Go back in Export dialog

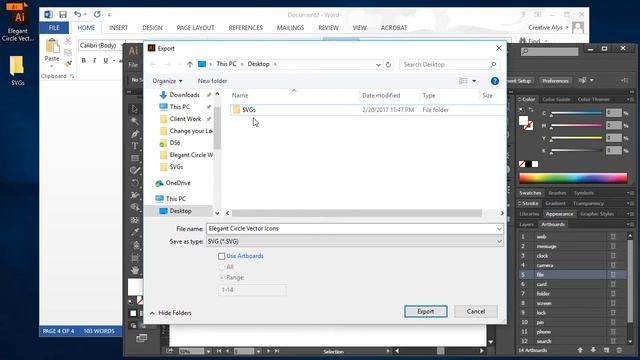tap(153, 64)
